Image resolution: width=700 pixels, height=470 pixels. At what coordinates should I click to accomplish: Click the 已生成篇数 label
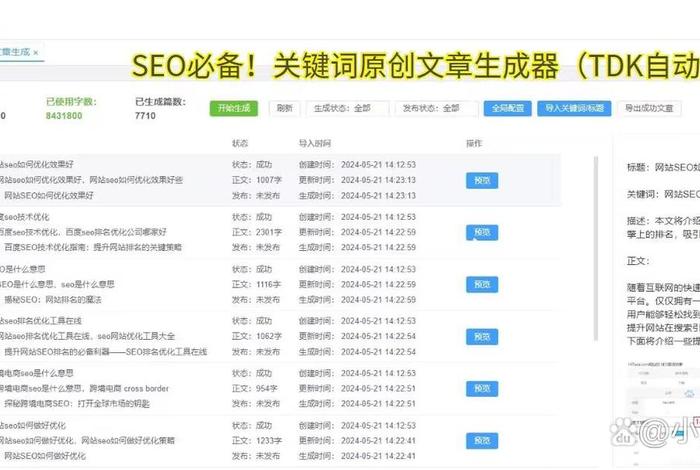point(160,102)
